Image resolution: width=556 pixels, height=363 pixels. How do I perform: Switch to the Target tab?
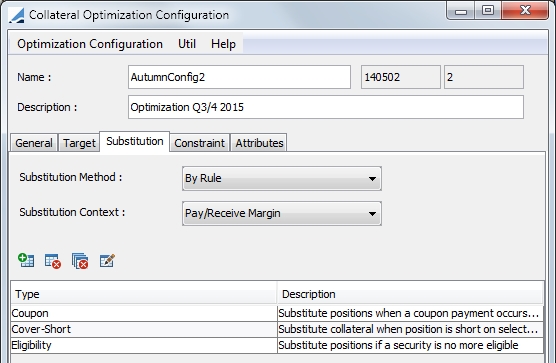coord(79,143)
